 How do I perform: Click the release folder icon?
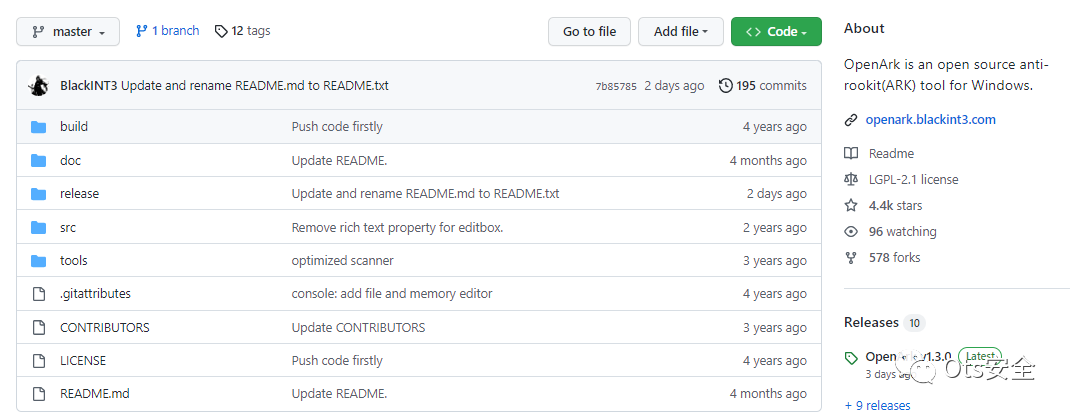(x=38, y=195)
